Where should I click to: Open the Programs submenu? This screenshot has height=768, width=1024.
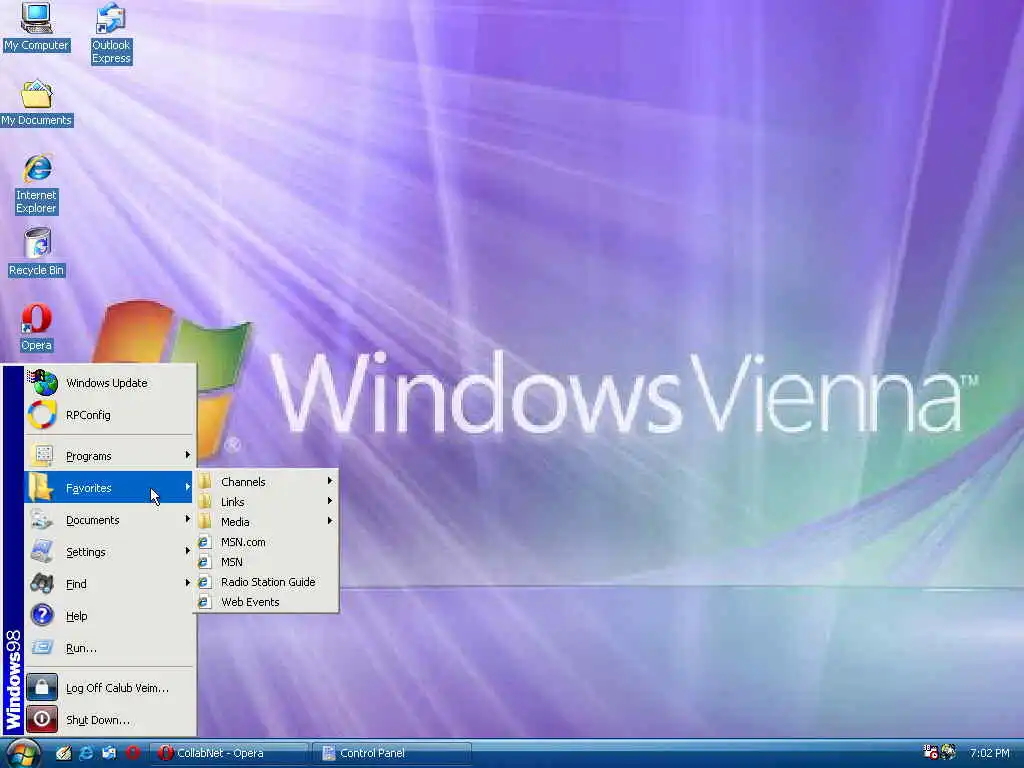(109, 455)
